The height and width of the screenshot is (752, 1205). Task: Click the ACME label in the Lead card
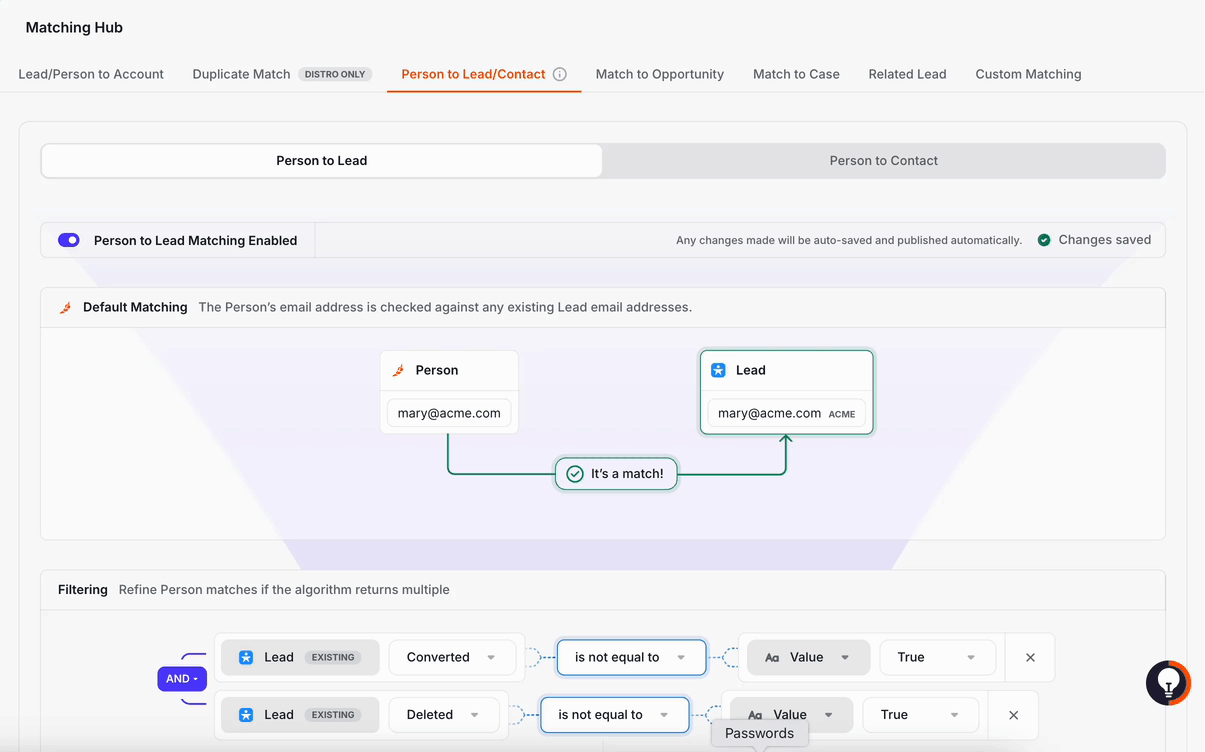click(x=842, y=414)
